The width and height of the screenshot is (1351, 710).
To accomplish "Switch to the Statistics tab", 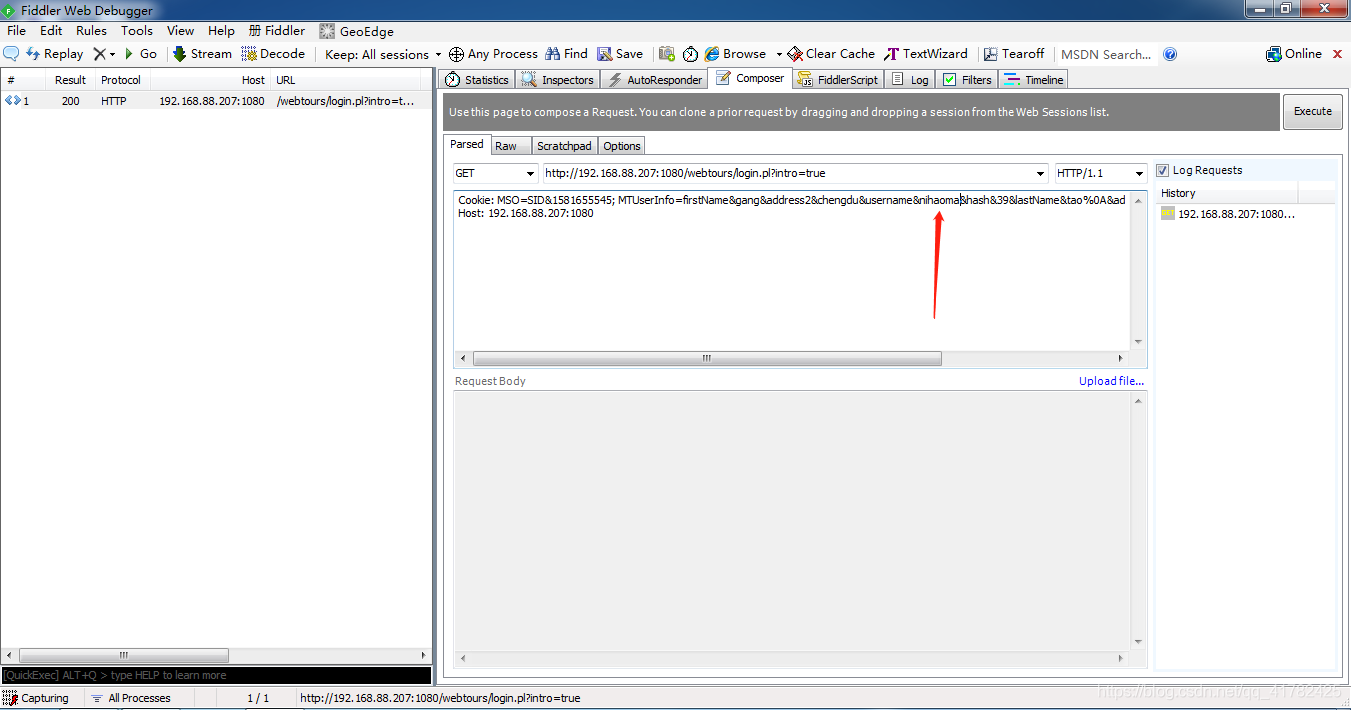I will (477, 79).
